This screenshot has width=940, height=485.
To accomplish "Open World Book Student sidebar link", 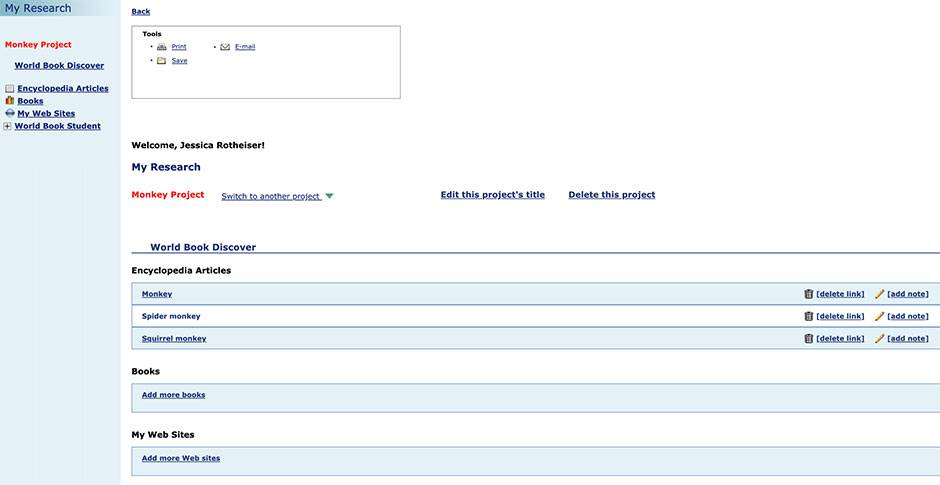I will coord(58,126).
